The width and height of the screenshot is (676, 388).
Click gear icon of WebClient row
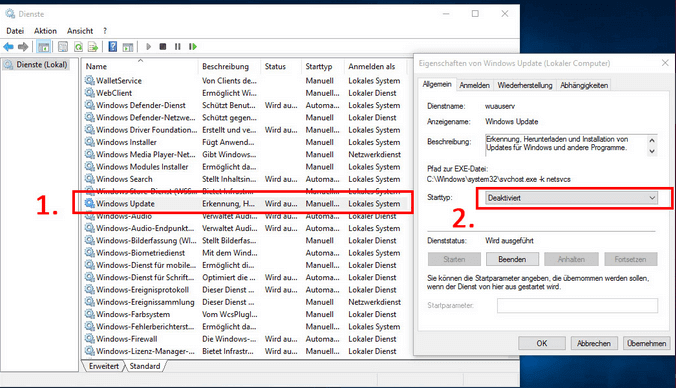point(89,93)
